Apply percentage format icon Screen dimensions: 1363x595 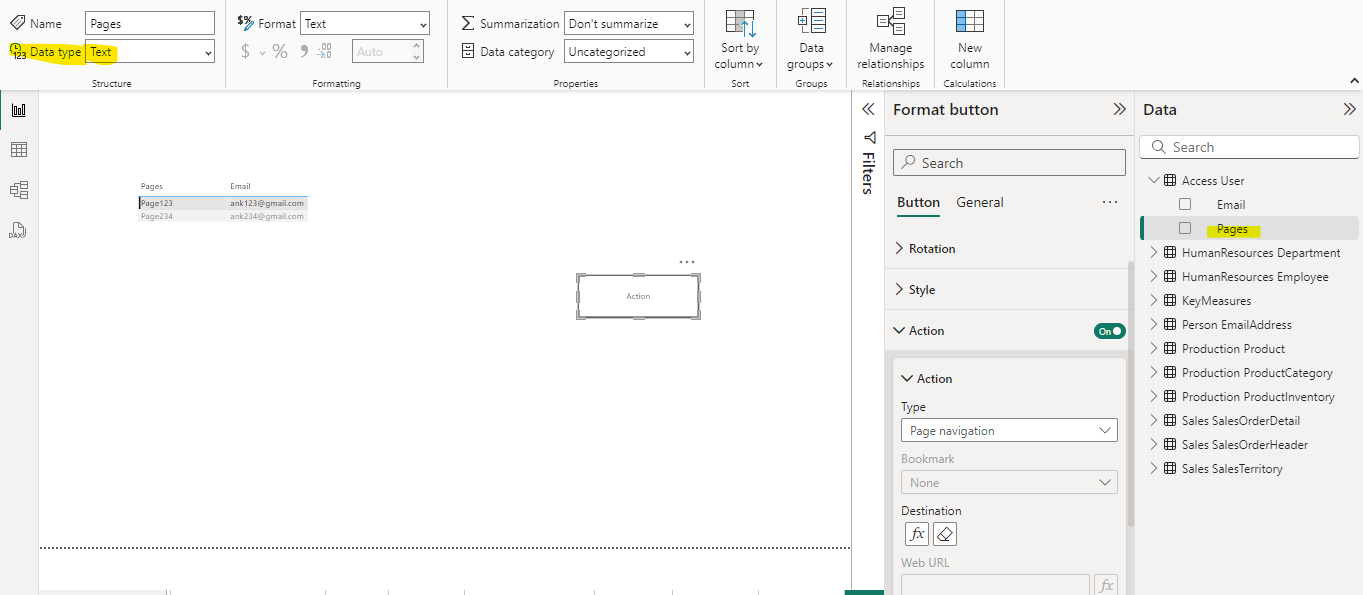click(x=280, y=51)
